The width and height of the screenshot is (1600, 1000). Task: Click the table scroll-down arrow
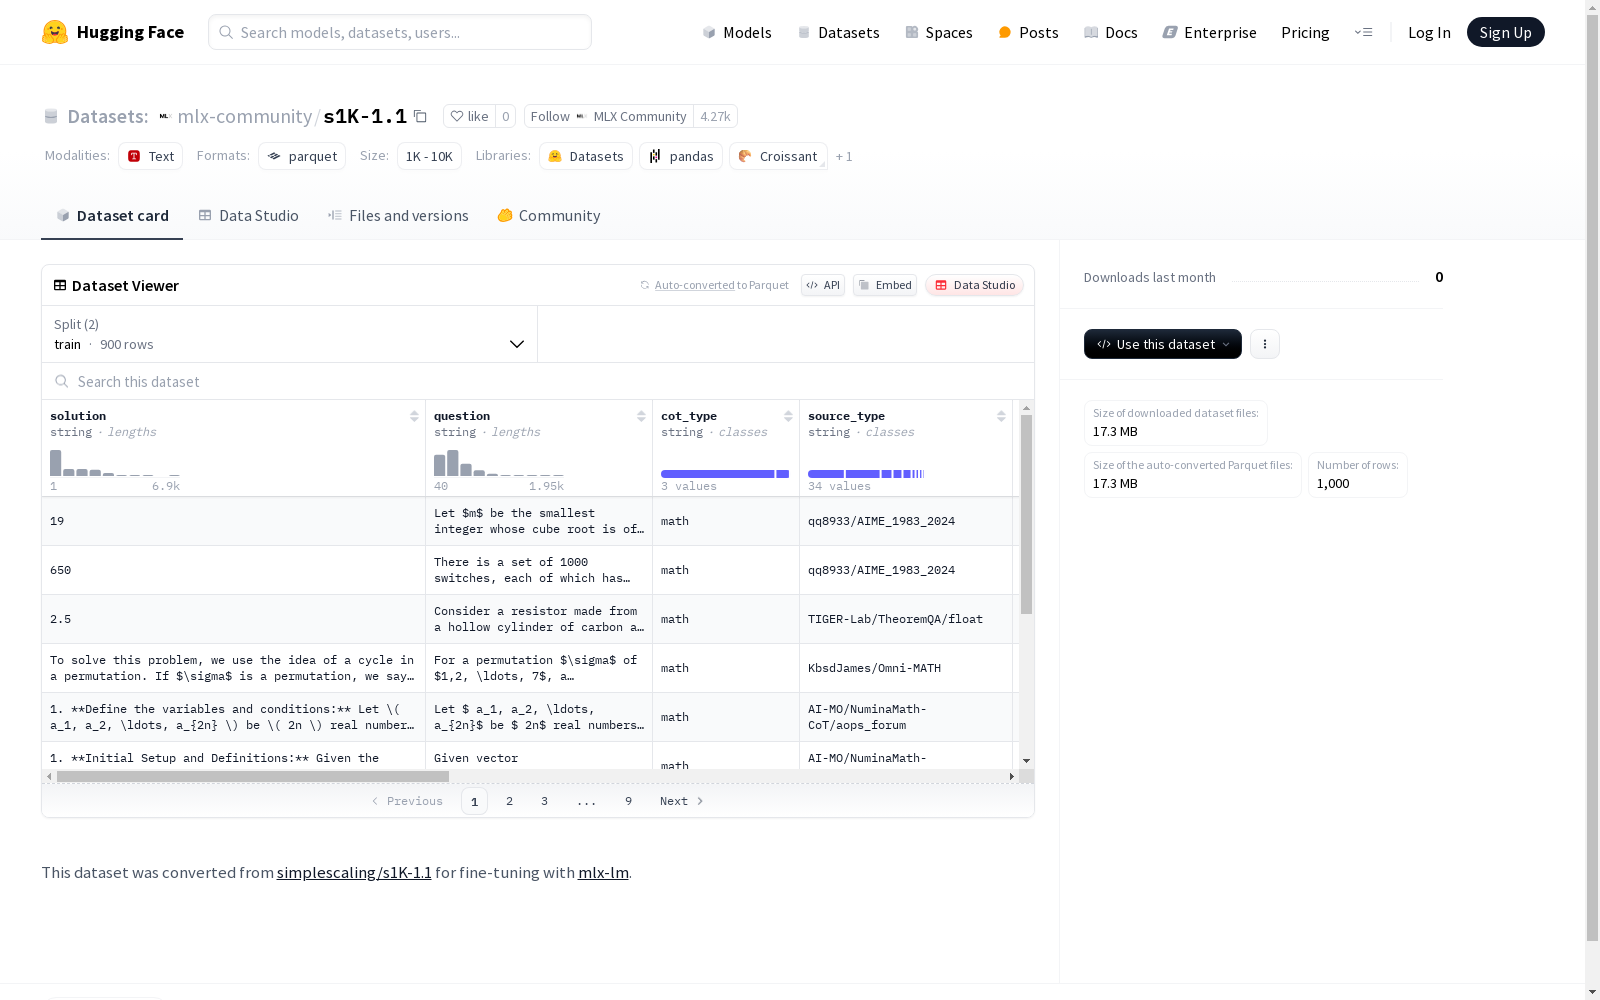tap(1026, 761)
